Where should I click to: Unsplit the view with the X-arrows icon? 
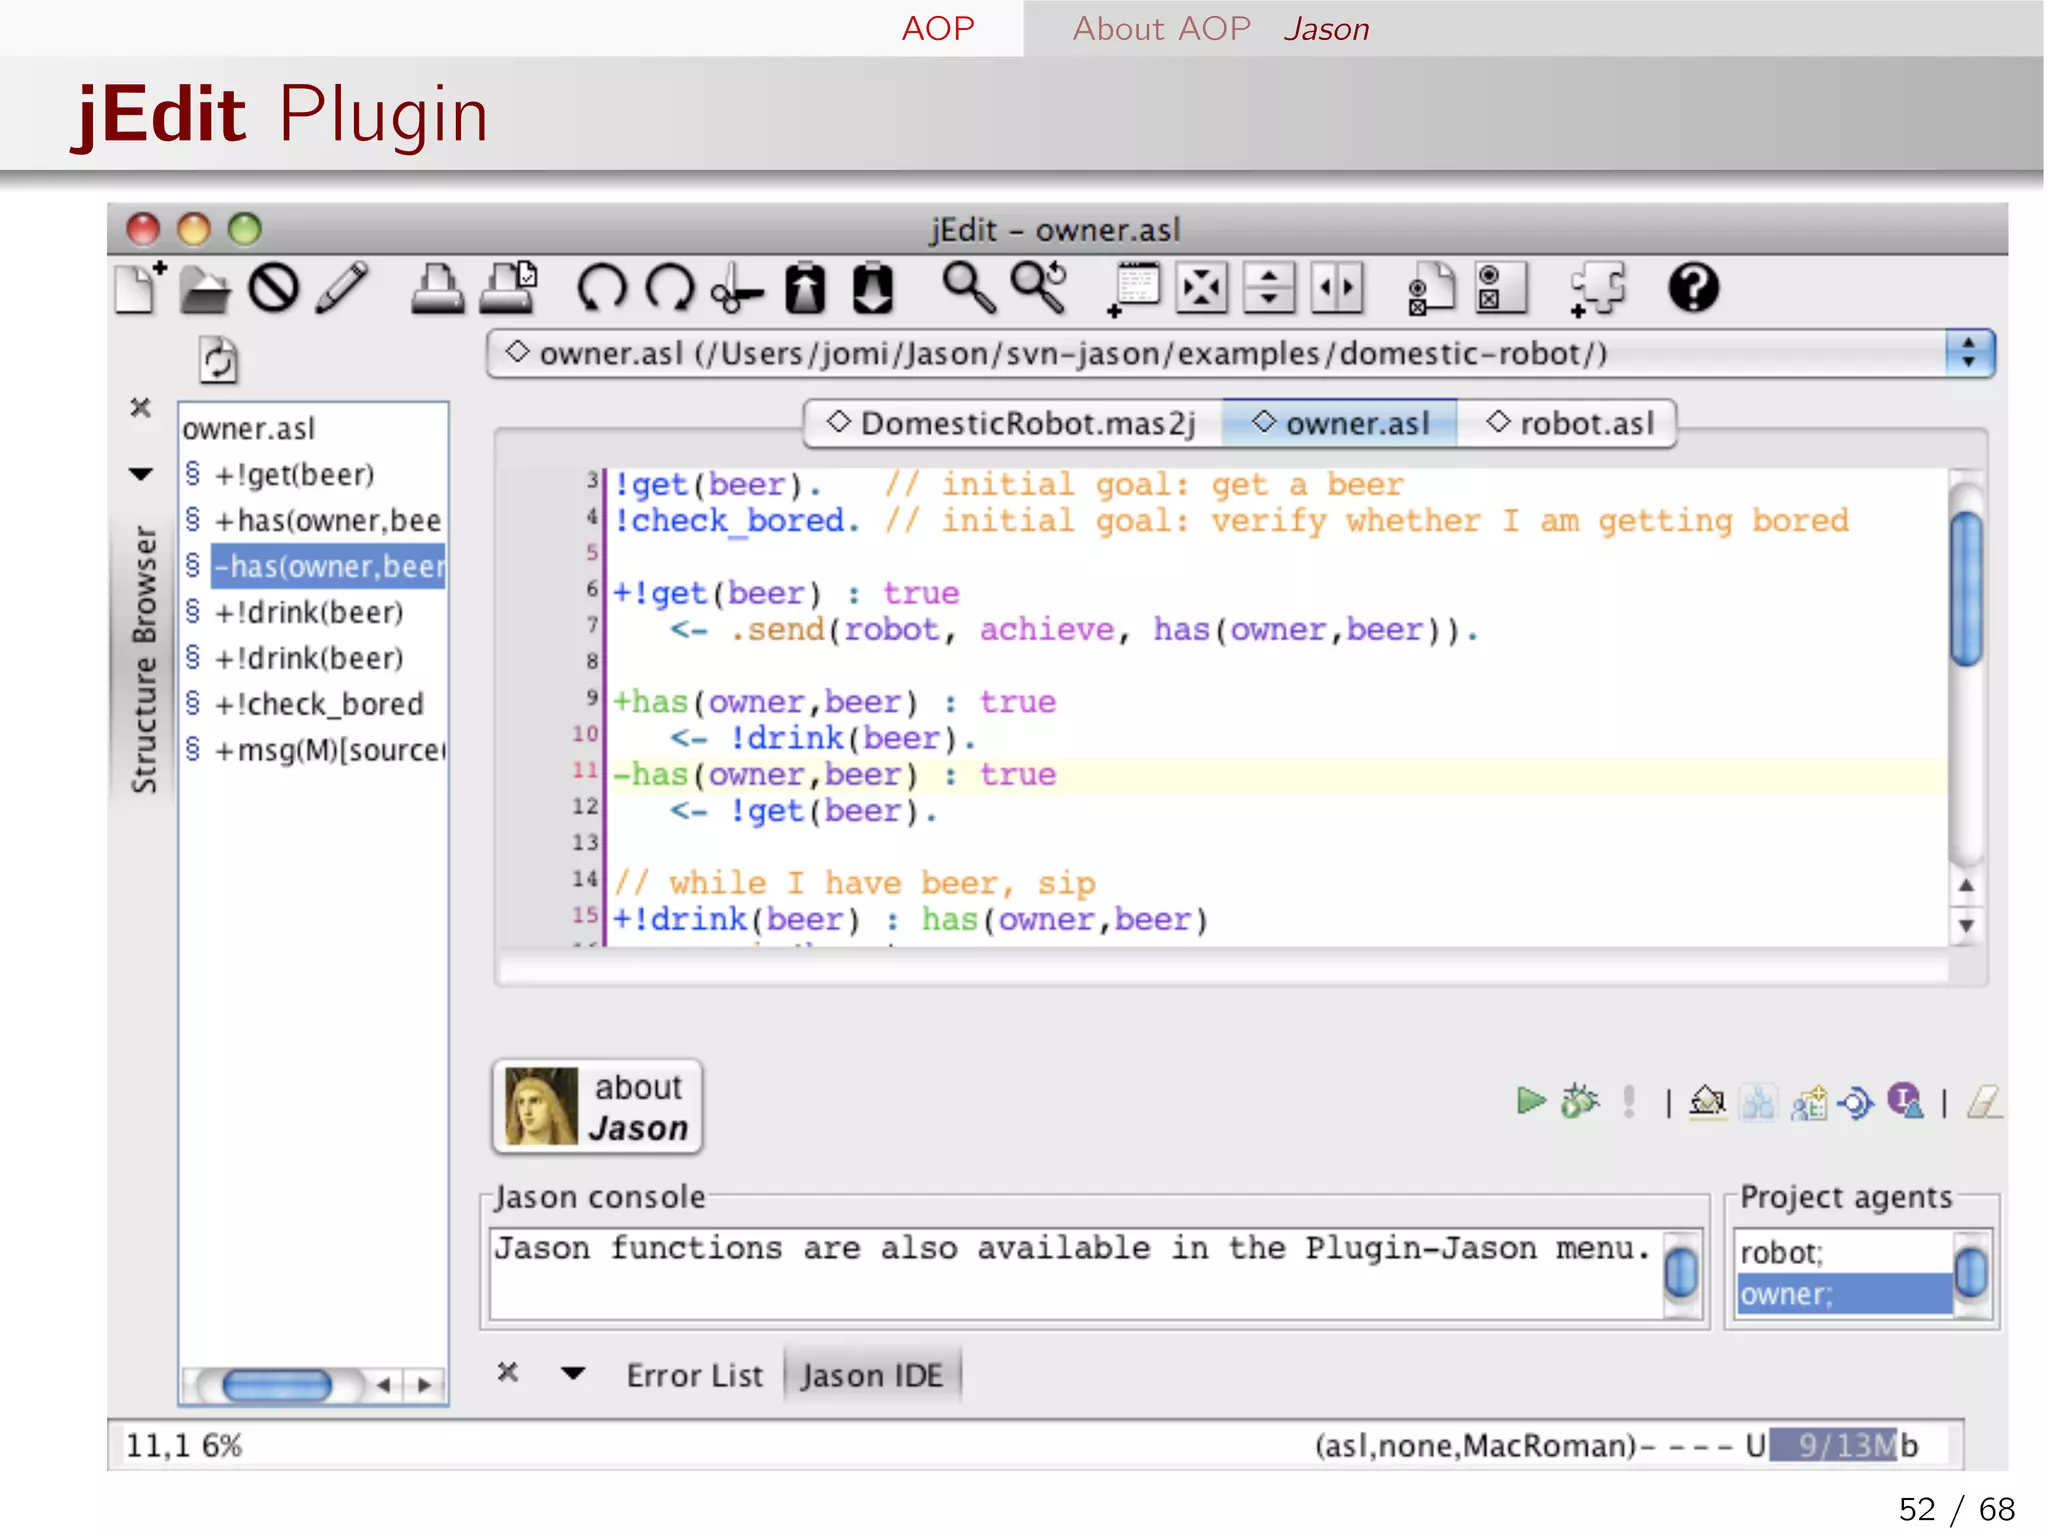(1201, 289)
